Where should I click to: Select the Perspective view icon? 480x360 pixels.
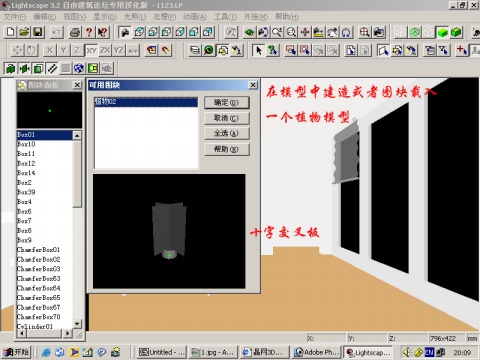125,32
